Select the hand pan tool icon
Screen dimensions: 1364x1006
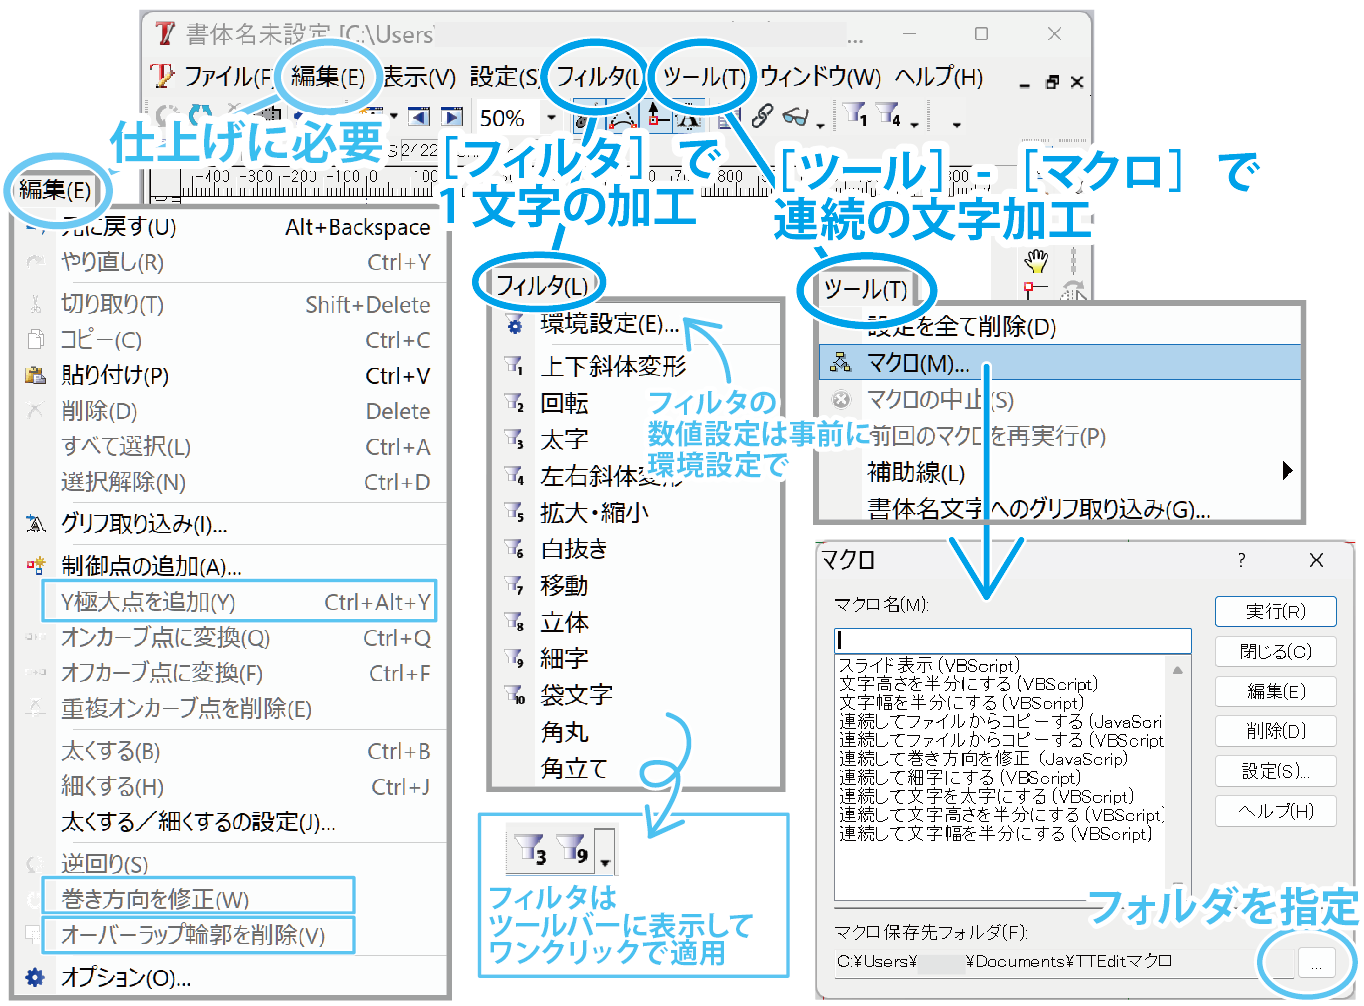[1036, 261]
